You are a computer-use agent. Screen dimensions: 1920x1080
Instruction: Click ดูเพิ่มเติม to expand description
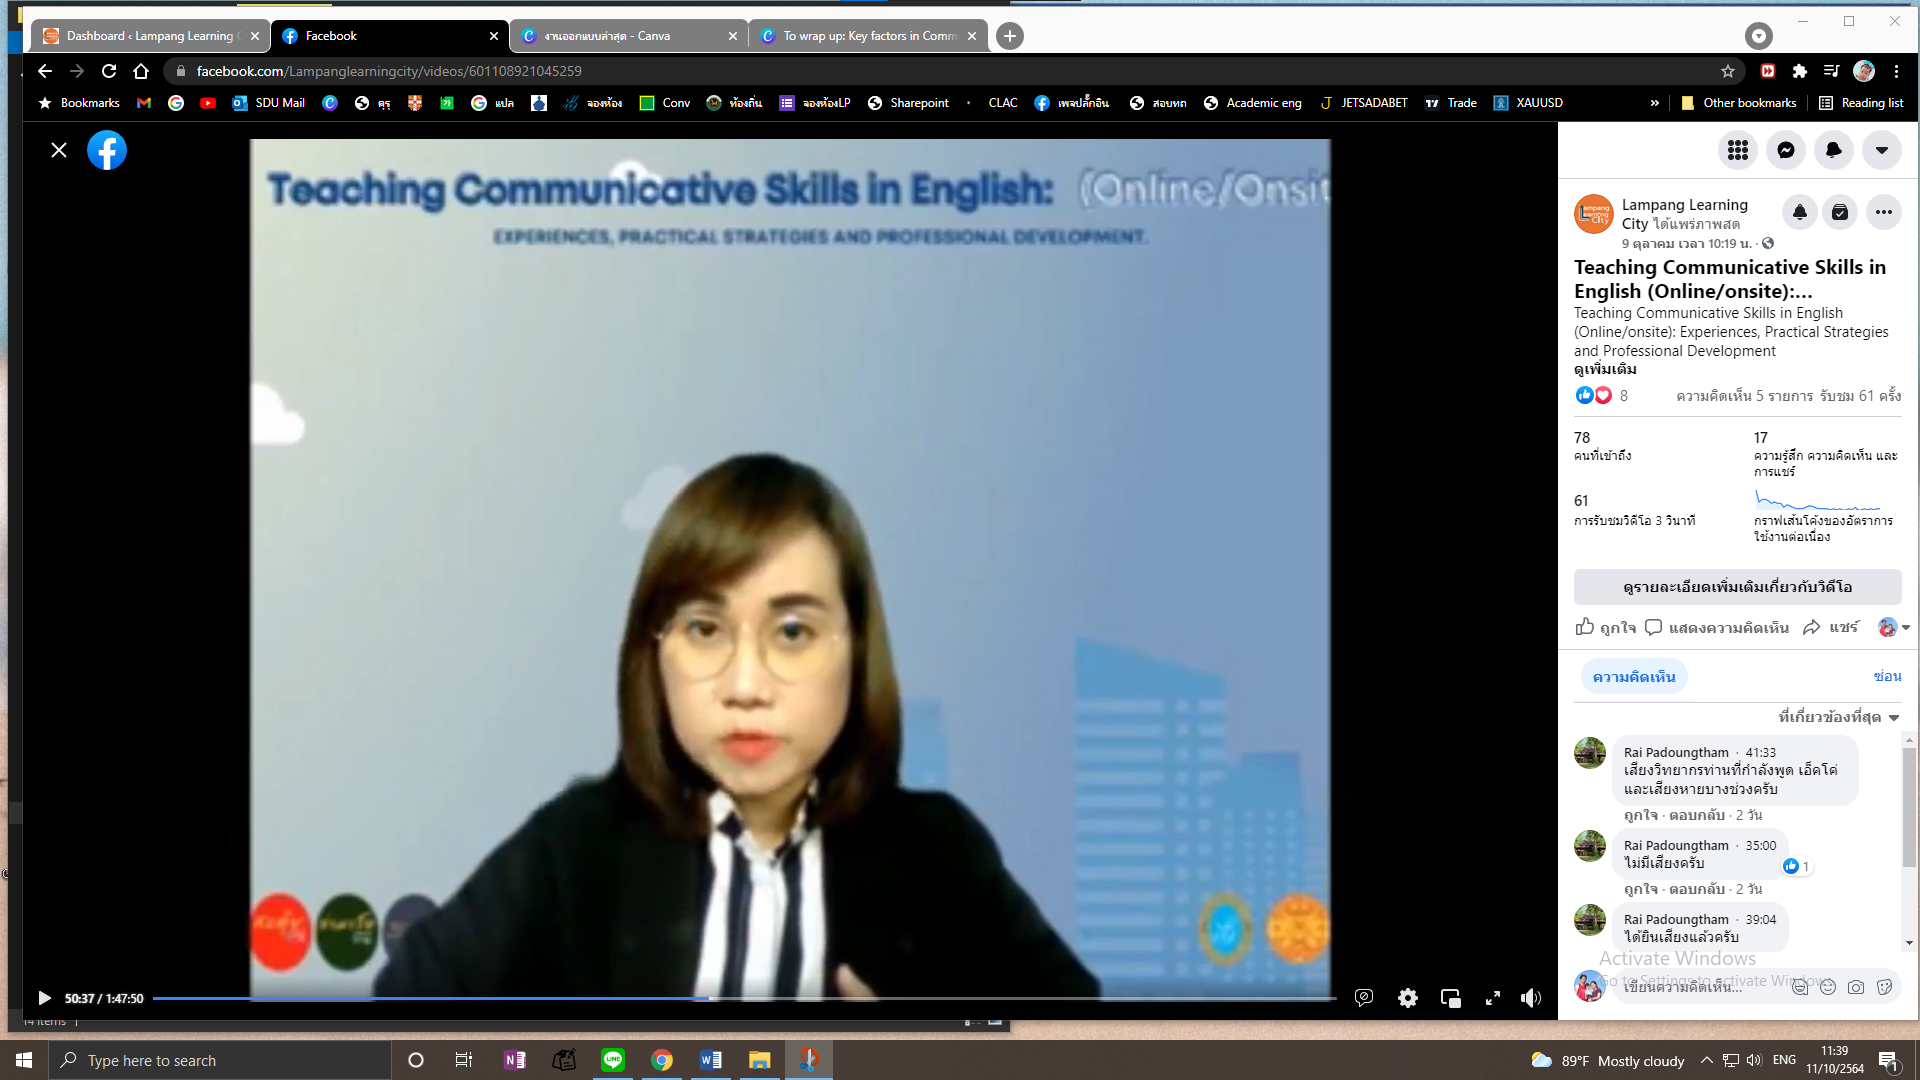click(1604, 369)
